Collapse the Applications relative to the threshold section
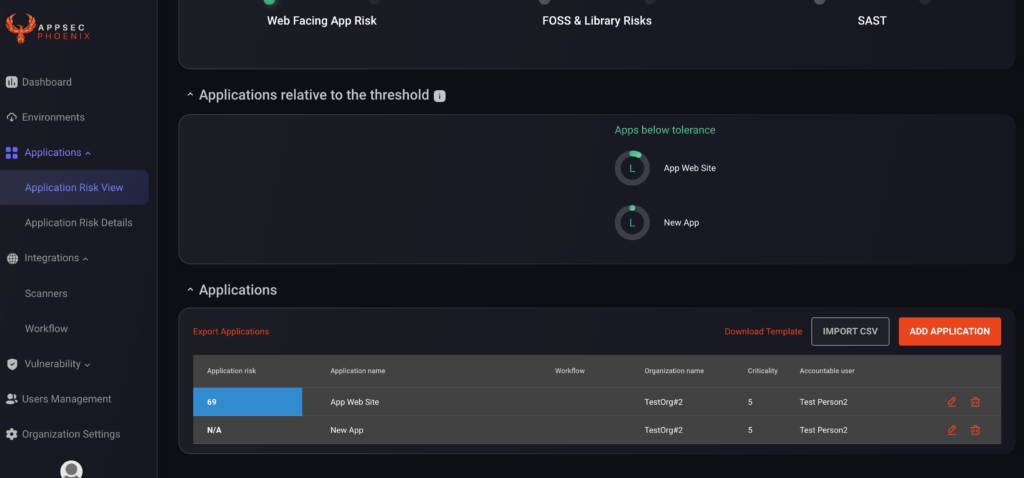 coord(190,95)
